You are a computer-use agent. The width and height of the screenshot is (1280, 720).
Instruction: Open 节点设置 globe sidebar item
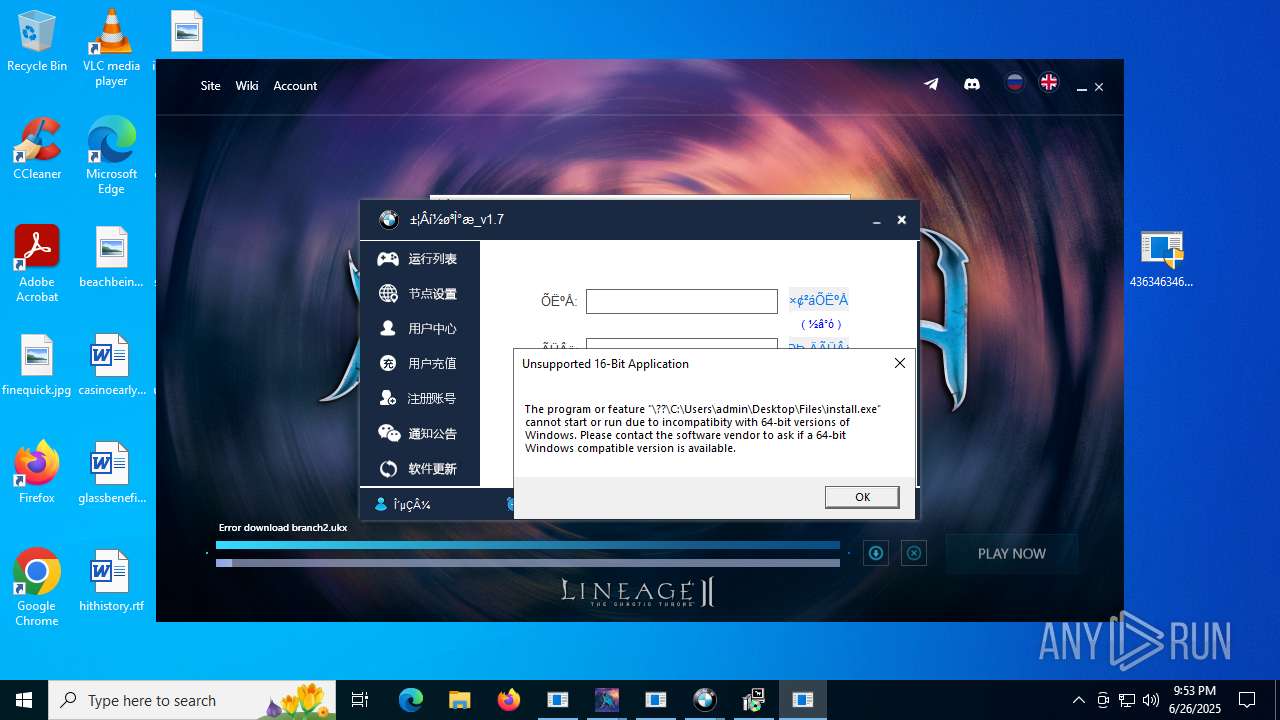tap(420, 294)
